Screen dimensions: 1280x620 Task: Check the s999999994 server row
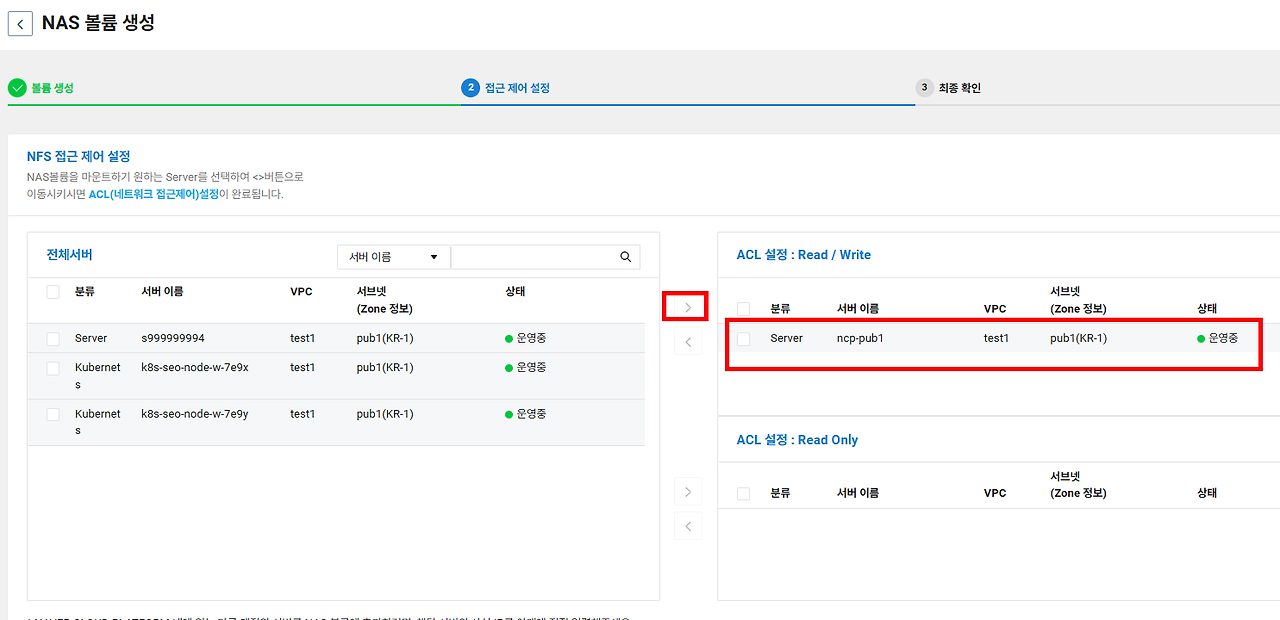point(53,339)
